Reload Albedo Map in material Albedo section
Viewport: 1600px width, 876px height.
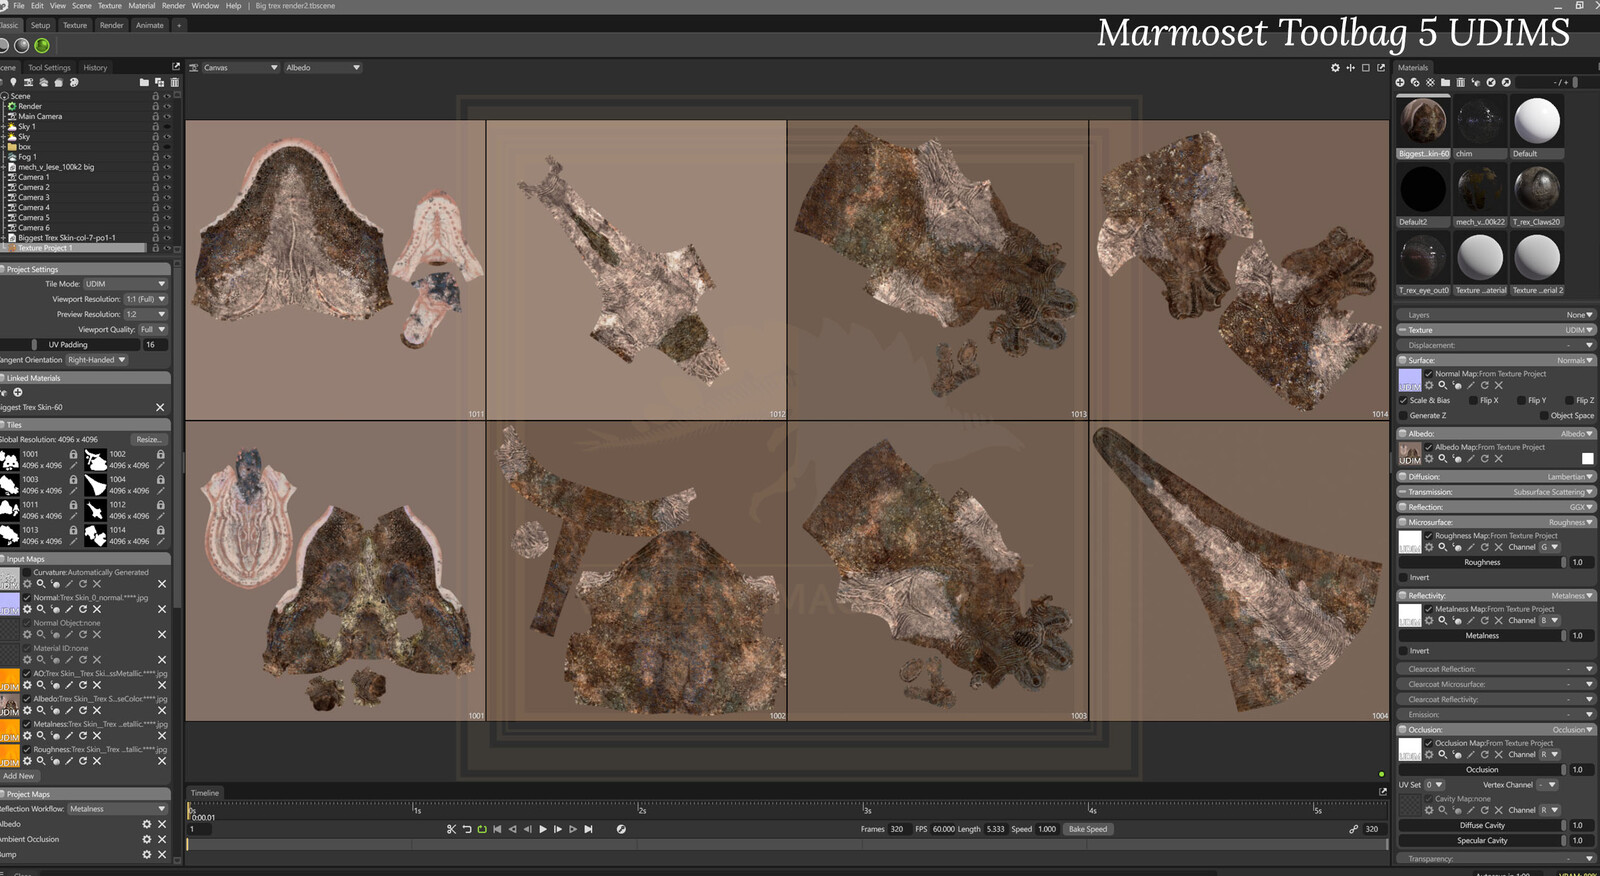click(x=1484, y=459)
